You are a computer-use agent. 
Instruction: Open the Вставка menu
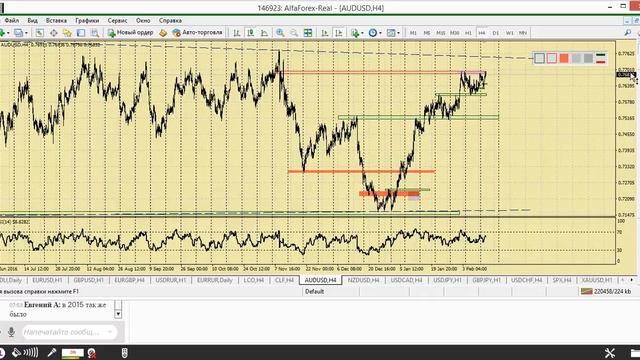pyautogui.click(x=56, y=20)
